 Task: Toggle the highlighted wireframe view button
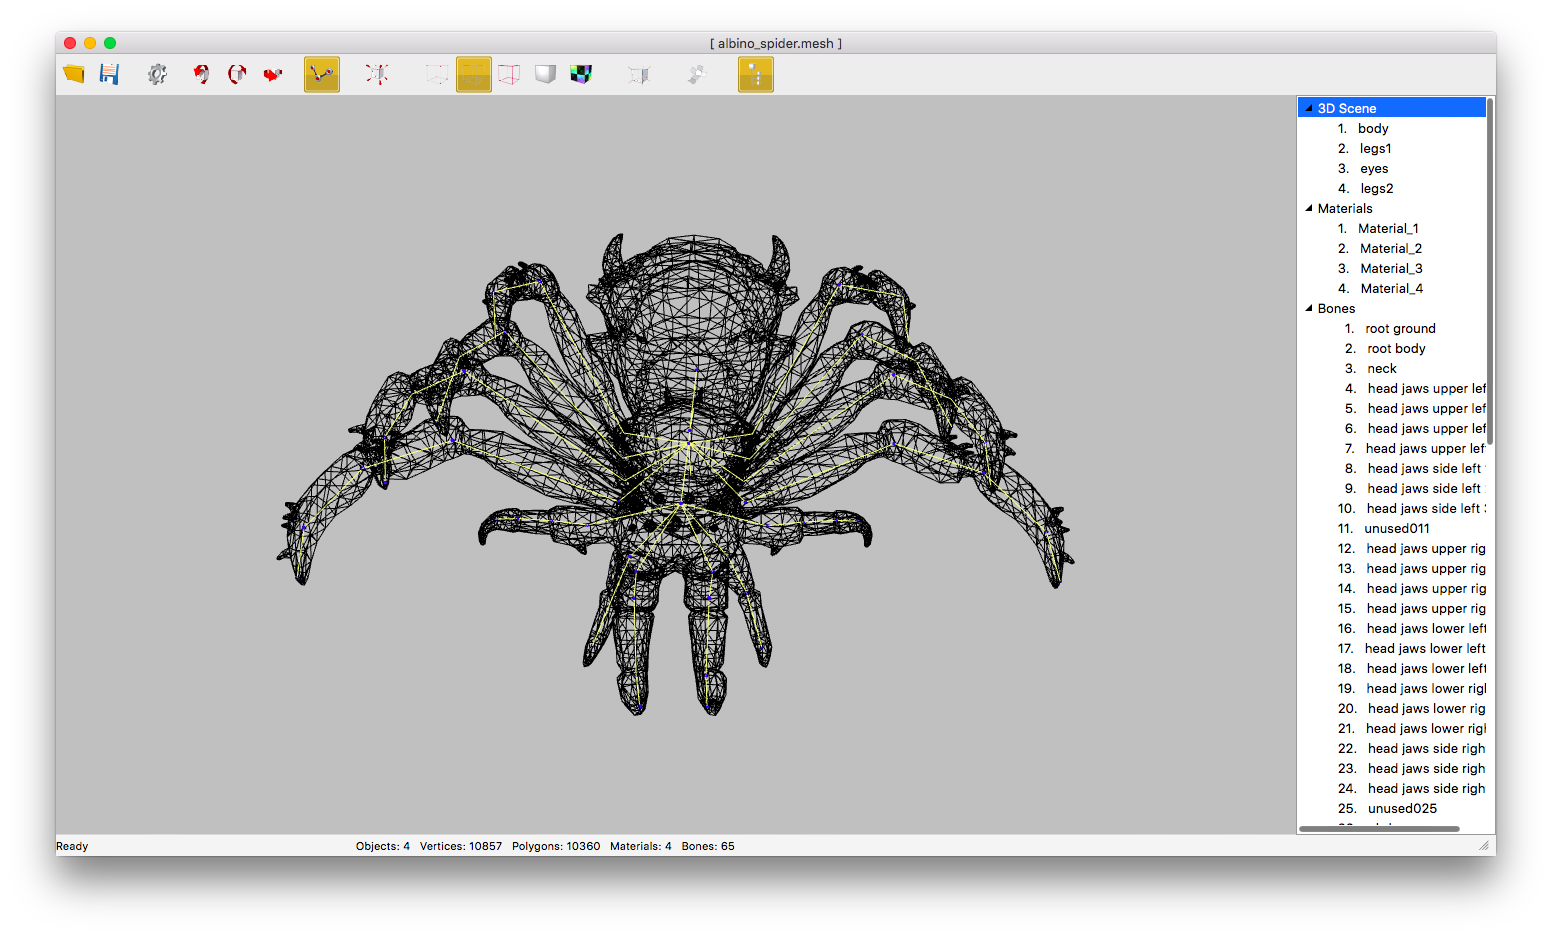474,74
